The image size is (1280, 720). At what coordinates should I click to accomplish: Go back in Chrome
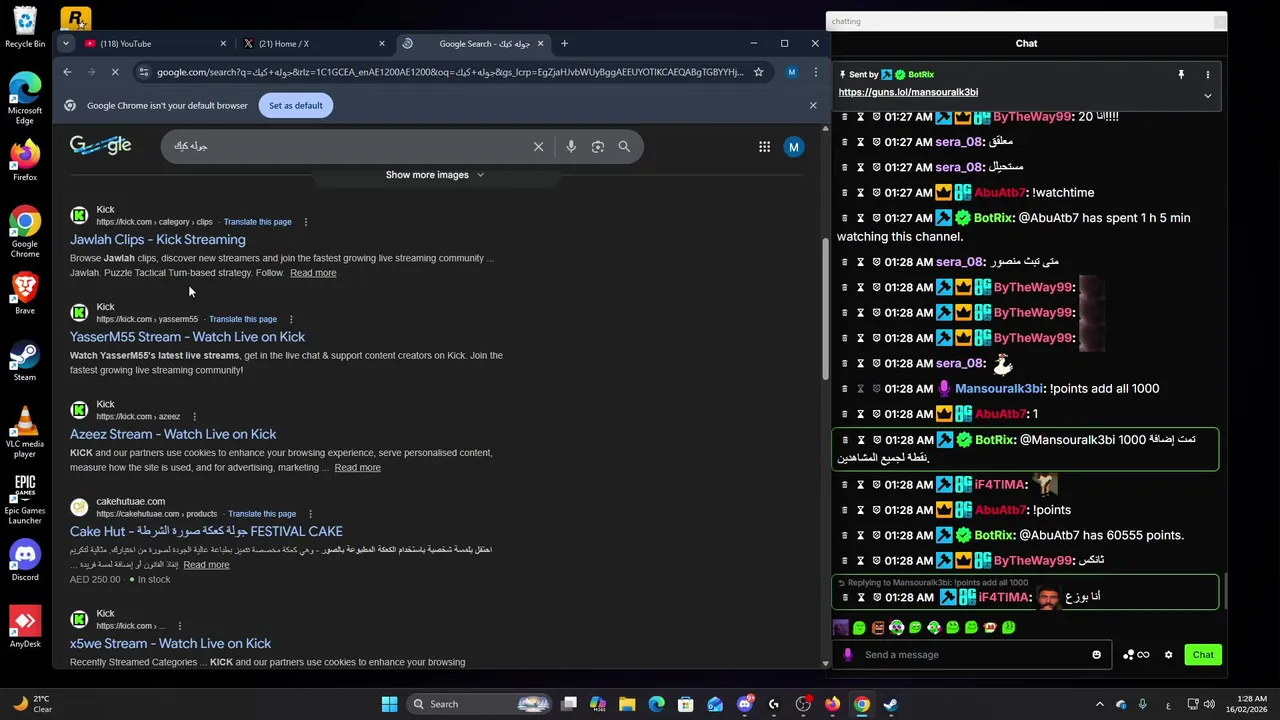[67, 72]
